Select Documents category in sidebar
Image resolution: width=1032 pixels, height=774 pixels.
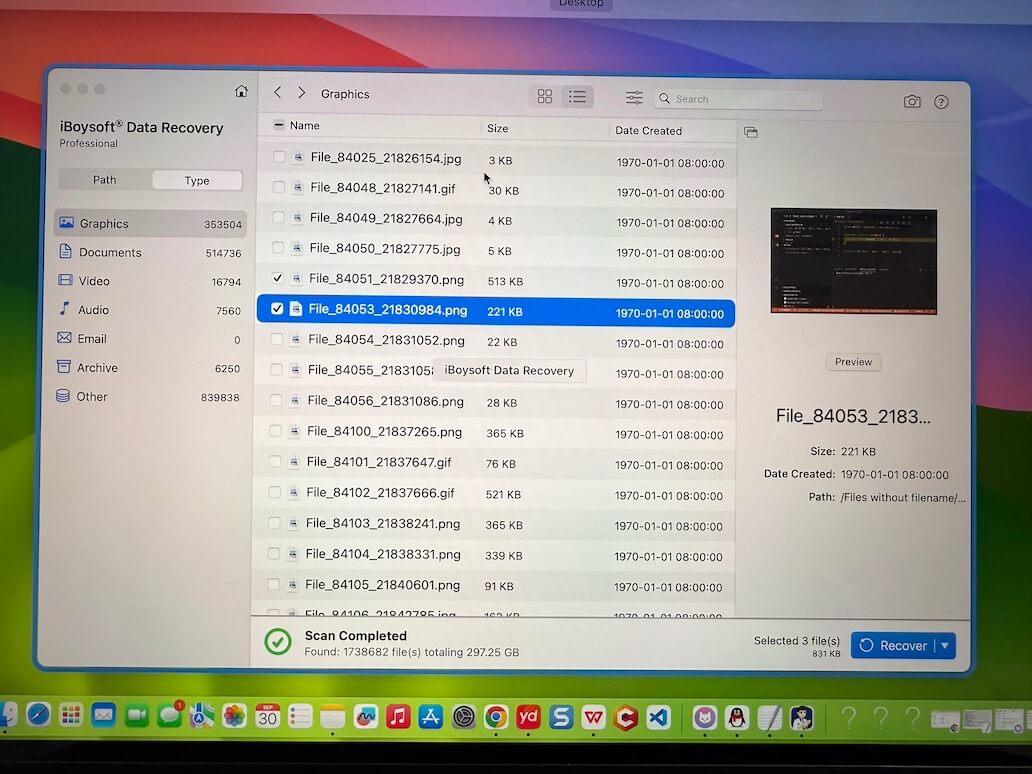(151, 253)
